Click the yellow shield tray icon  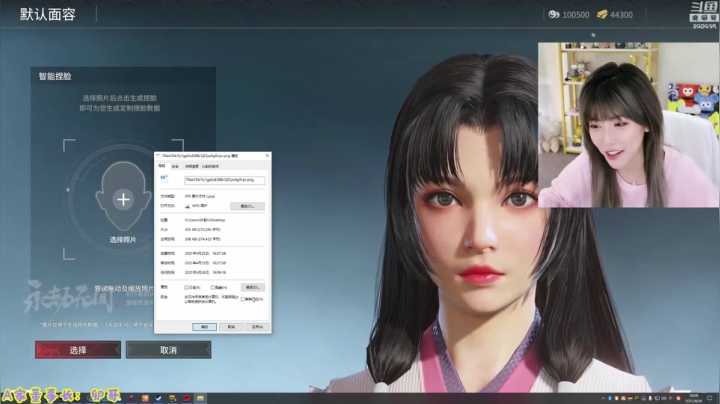click(x=617, y=398)
